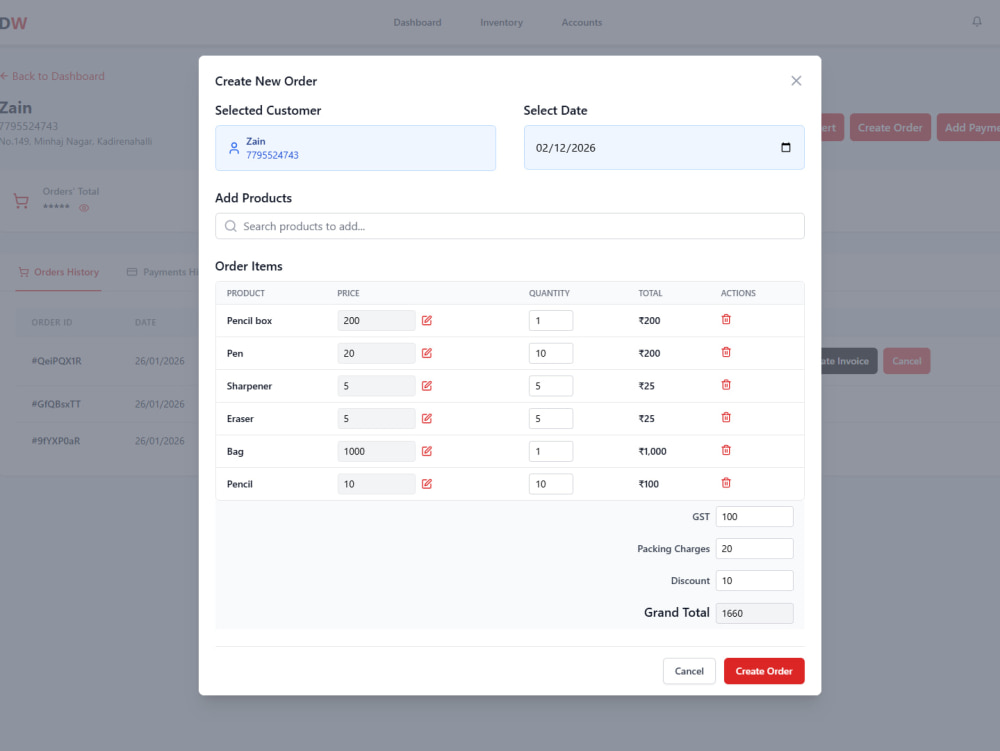
Task: Edit price of Bag item
Action: click(x=427, y=451)
